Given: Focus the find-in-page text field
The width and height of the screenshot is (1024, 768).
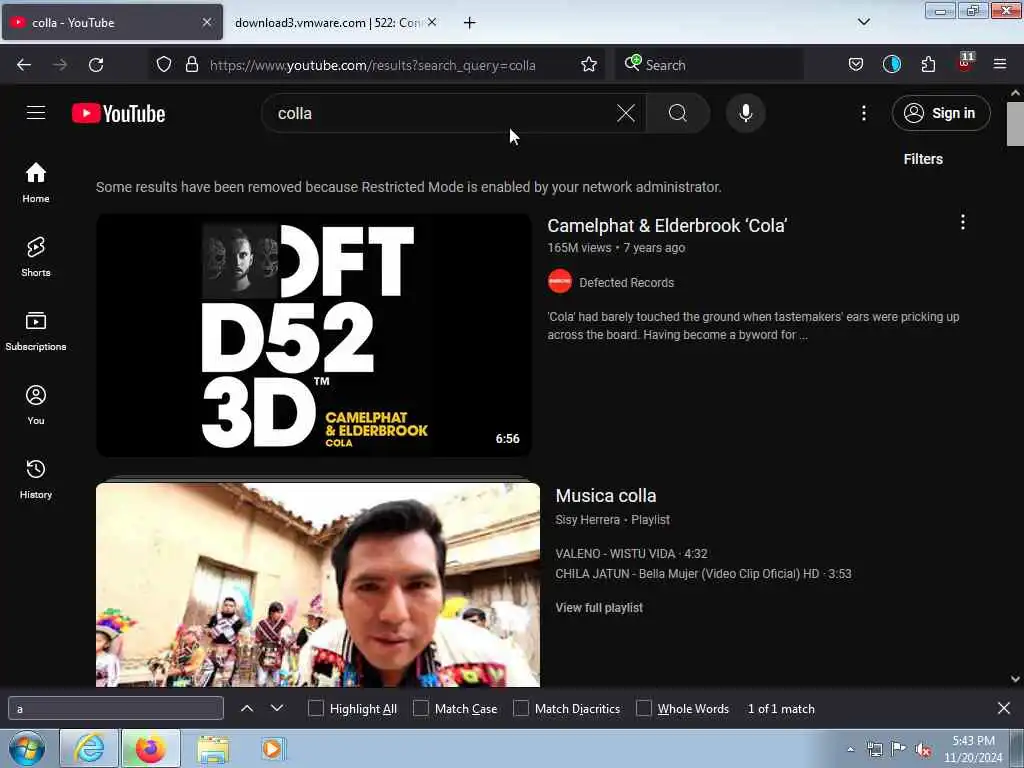Looking at the screenshot, I should [x=116, y=709].
